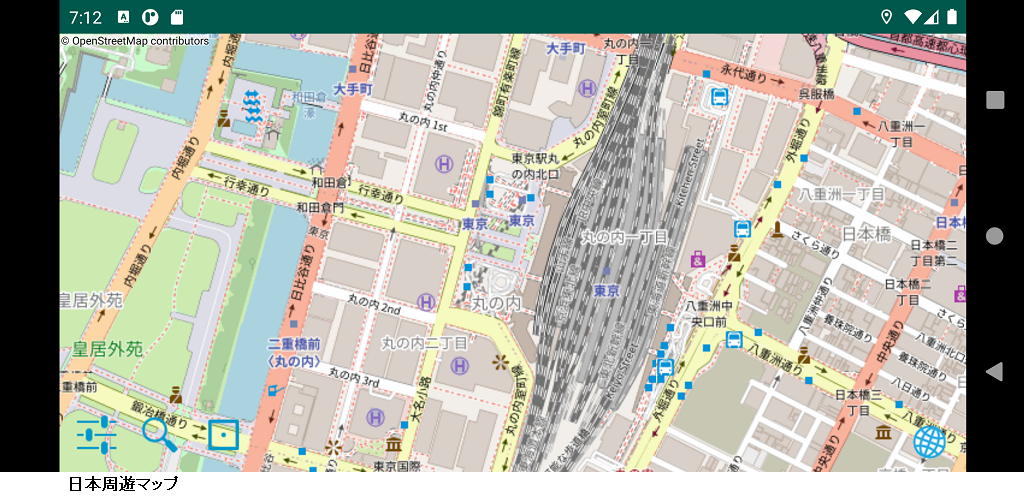Tap hotel icon below 丸の内二丁目 label

point(460,365)
